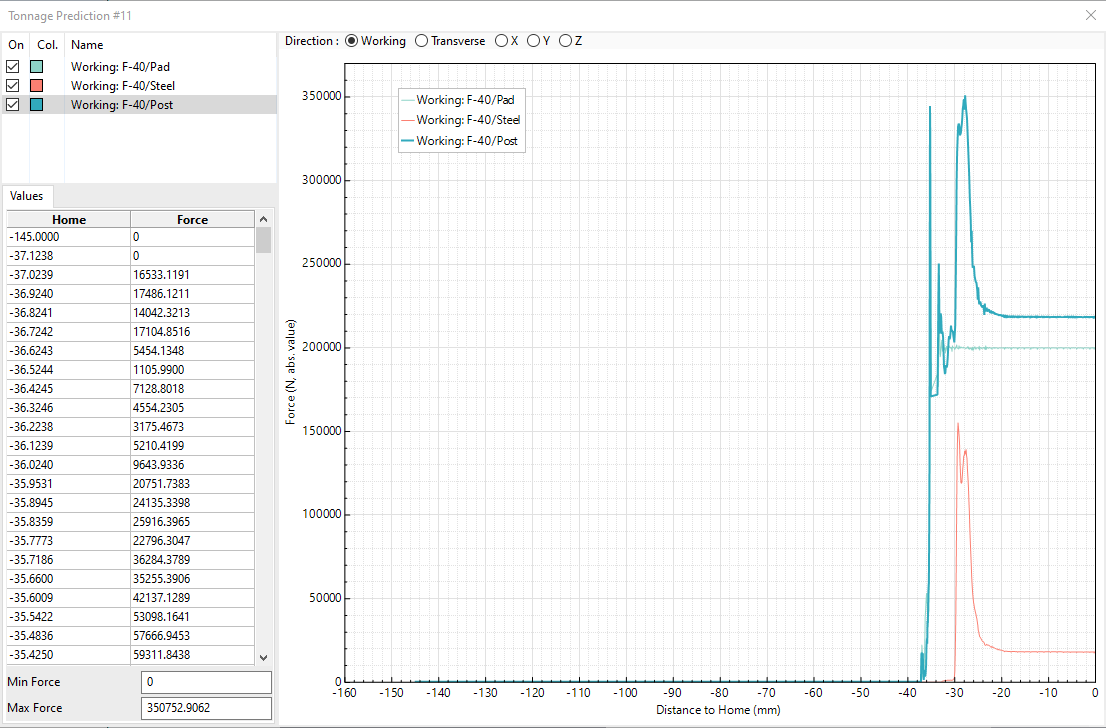
Task: Select Force cell 7128.8018
Action: pos(193,389)
